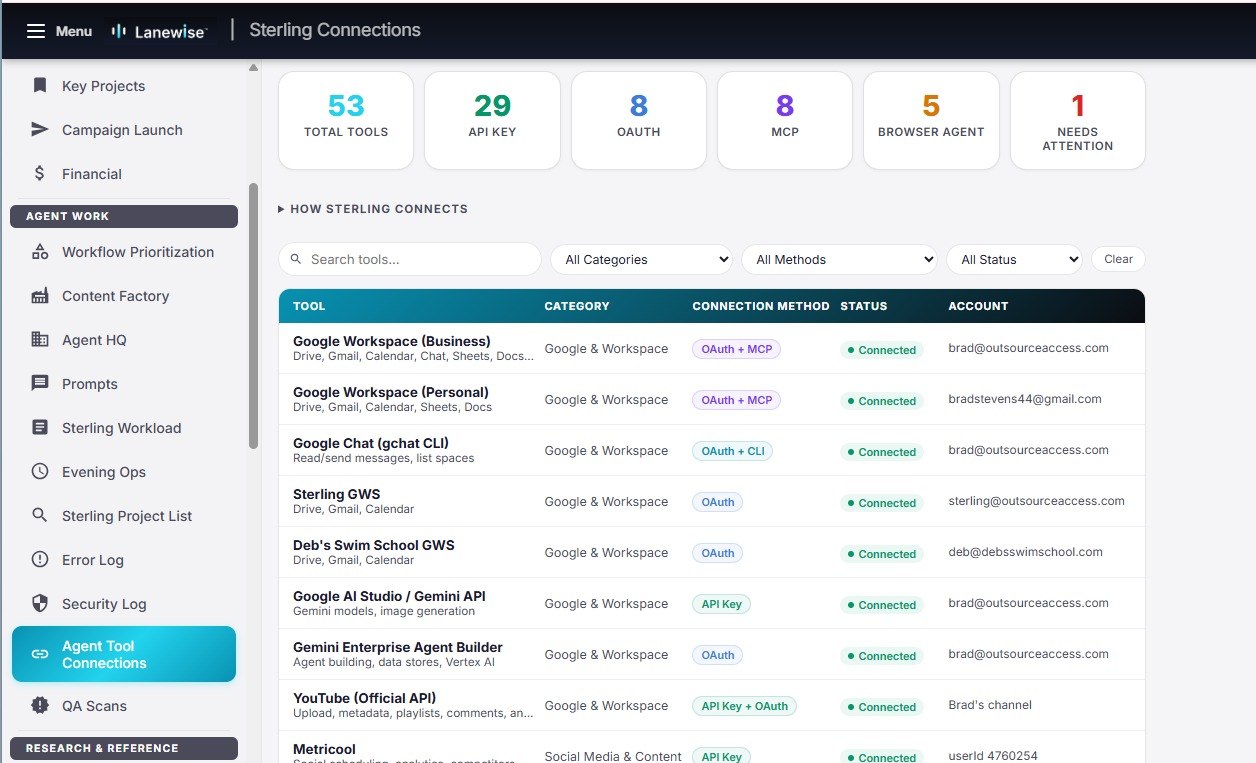Click the Sterling Workload list icon

(x=40, y=428)
